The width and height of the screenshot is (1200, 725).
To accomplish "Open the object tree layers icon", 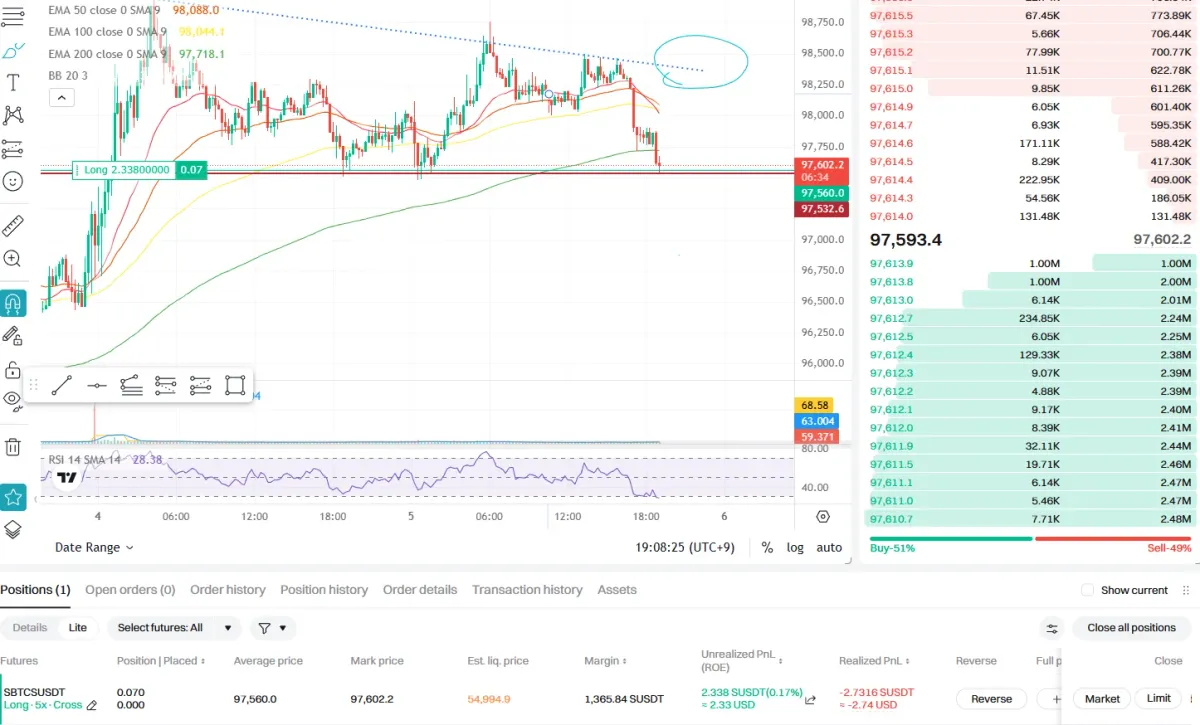I will tap(13, 529).
